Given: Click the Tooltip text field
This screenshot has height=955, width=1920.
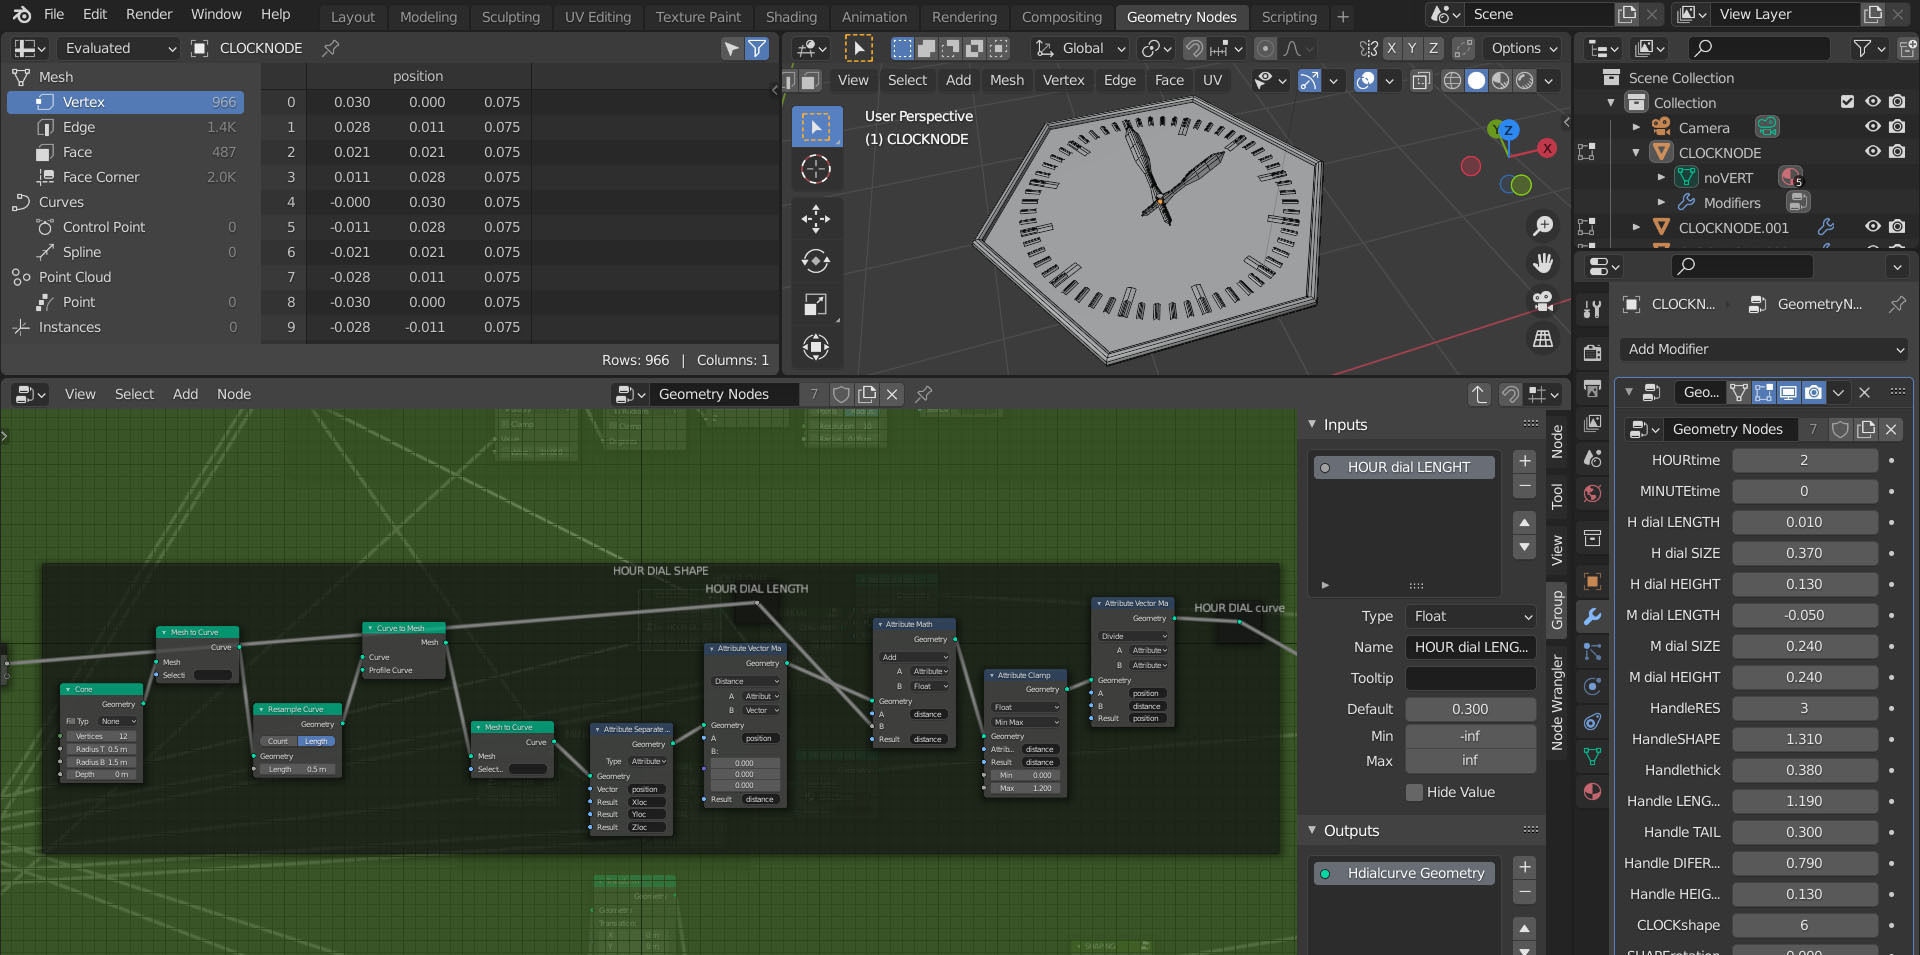Looking at the screenshot, I should coord(1470,678).
